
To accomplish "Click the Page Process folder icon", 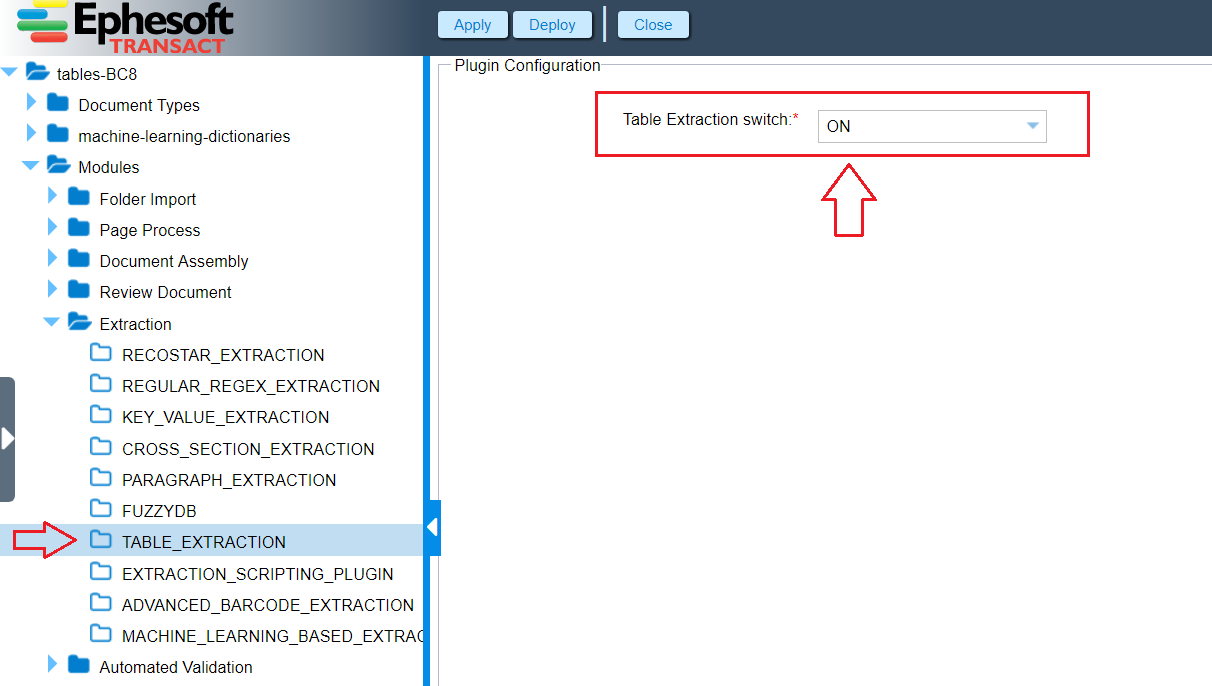I will tap(79, 227).
